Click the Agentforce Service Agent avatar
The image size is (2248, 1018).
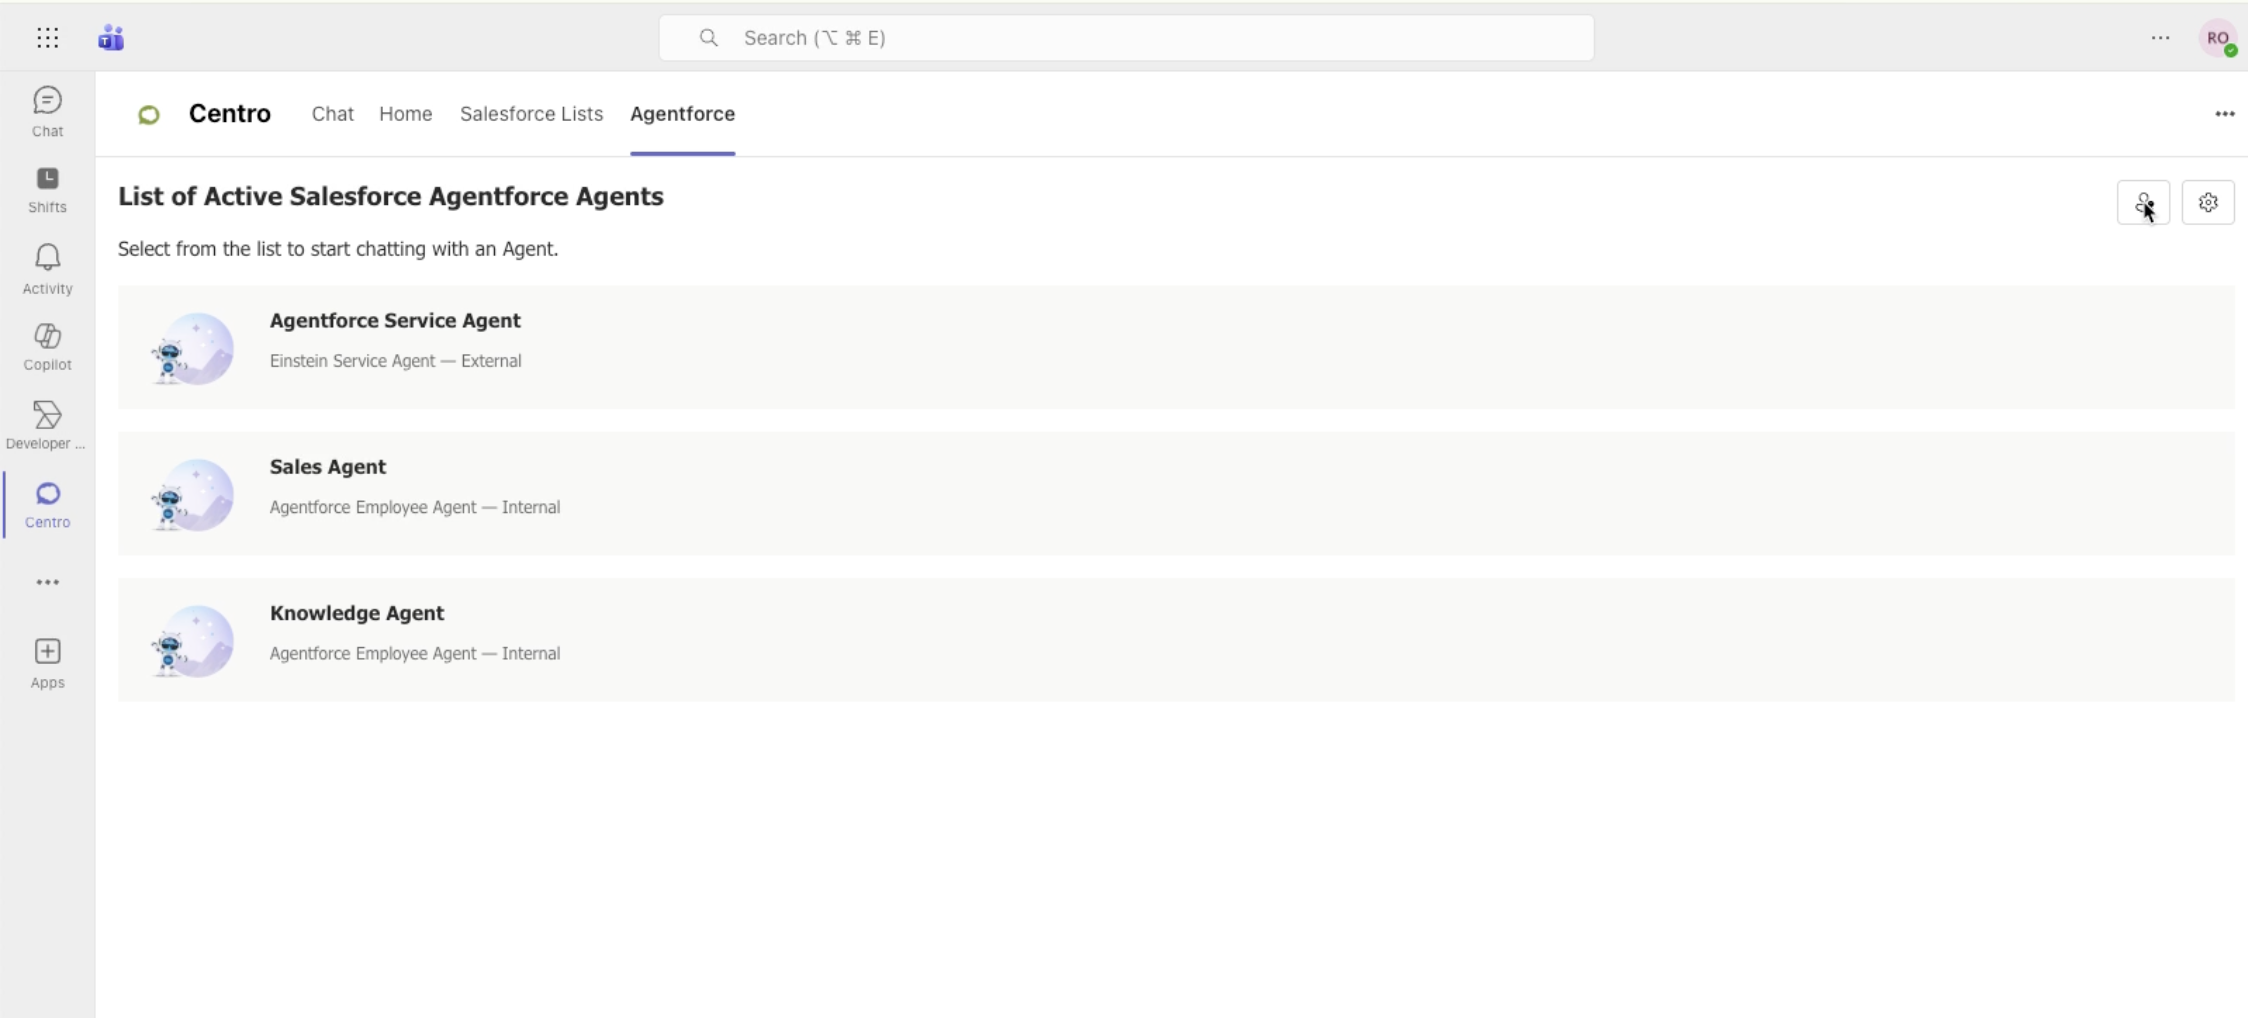[192, 348]
